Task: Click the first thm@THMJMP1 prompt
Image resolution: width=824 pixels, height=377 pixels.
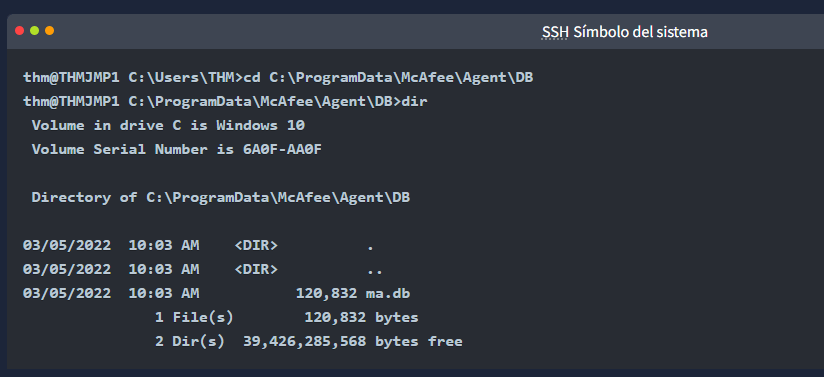Action: click(x=71, y=78)
